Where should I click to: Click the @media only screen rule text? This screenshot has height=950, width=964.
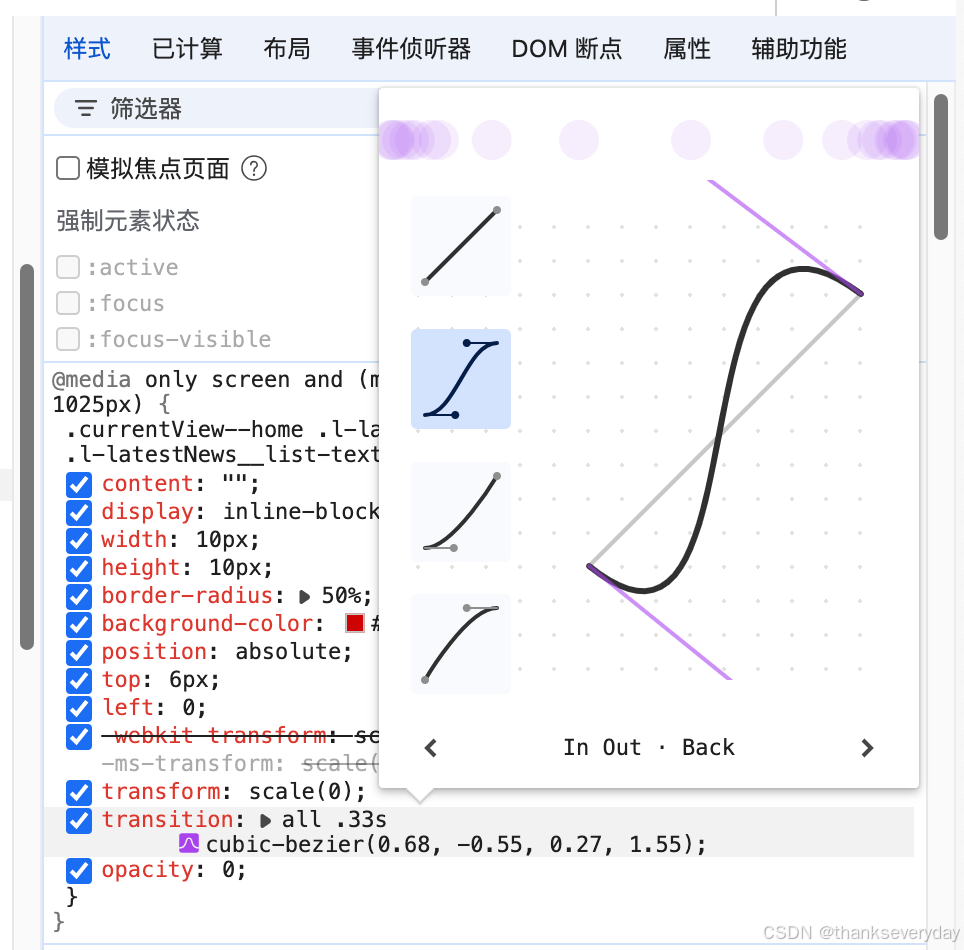click(215, 392)
